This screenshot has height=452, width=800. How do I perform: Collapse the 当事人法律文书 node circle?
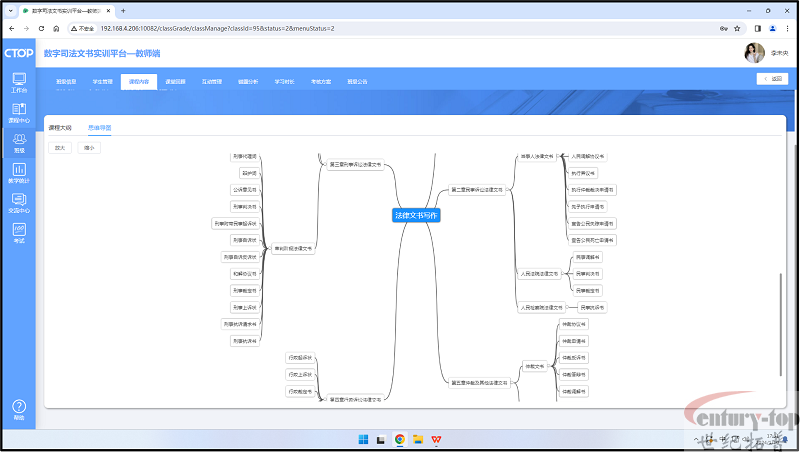(558, 157)
